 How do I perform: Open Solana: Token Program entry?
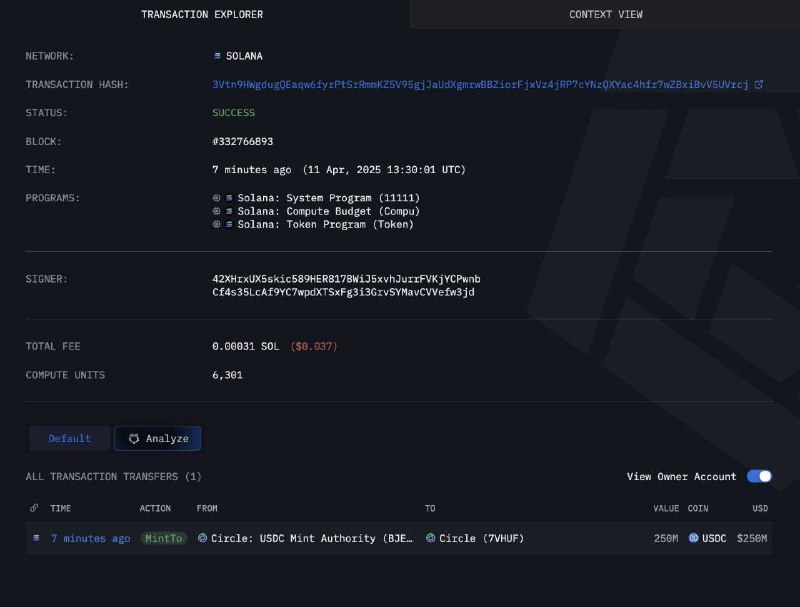point(325,224)
